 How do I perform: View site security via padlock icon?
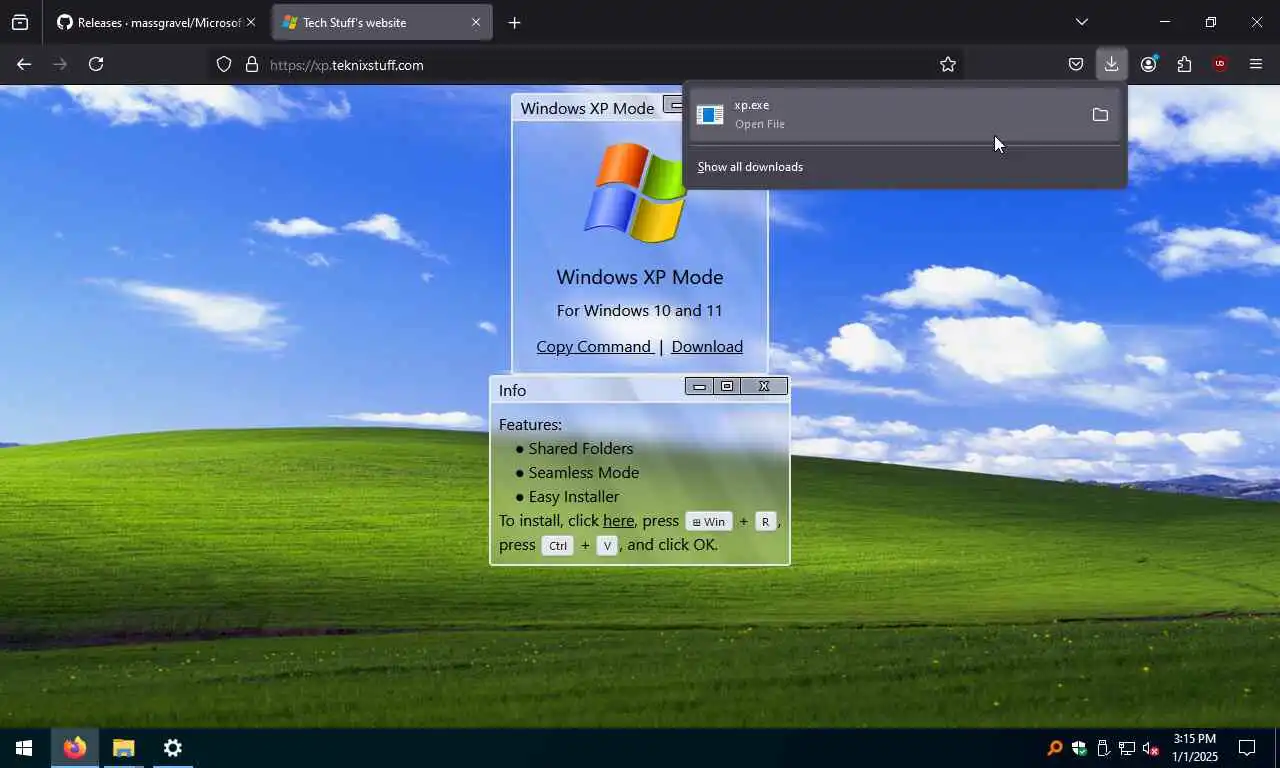pos(252,64)
